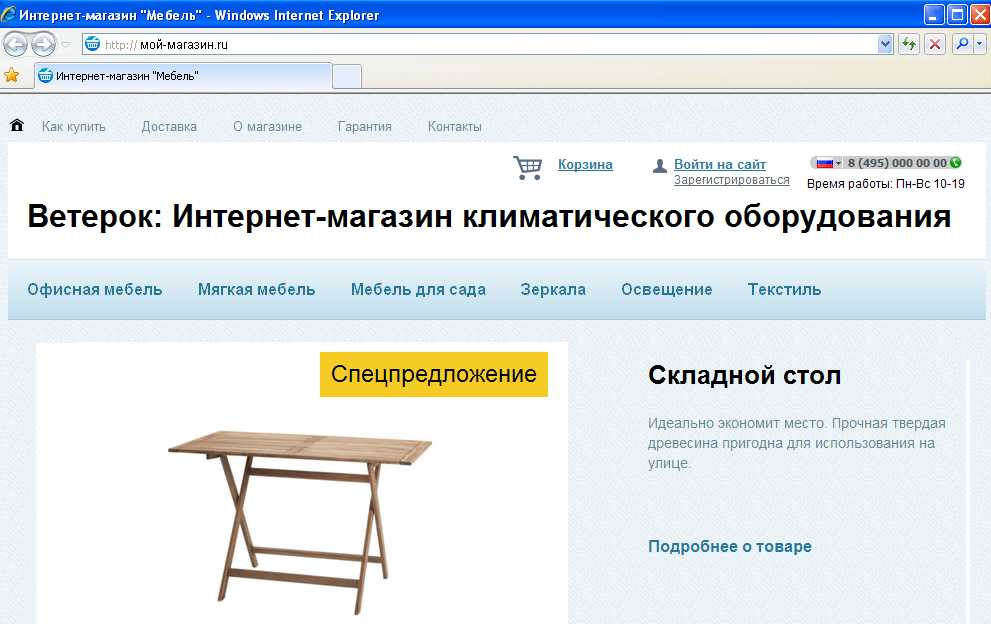Viewport: 991px width, 624px height.
Task: Select the Освещение category menu item
Action: click(x=666, y=290)
